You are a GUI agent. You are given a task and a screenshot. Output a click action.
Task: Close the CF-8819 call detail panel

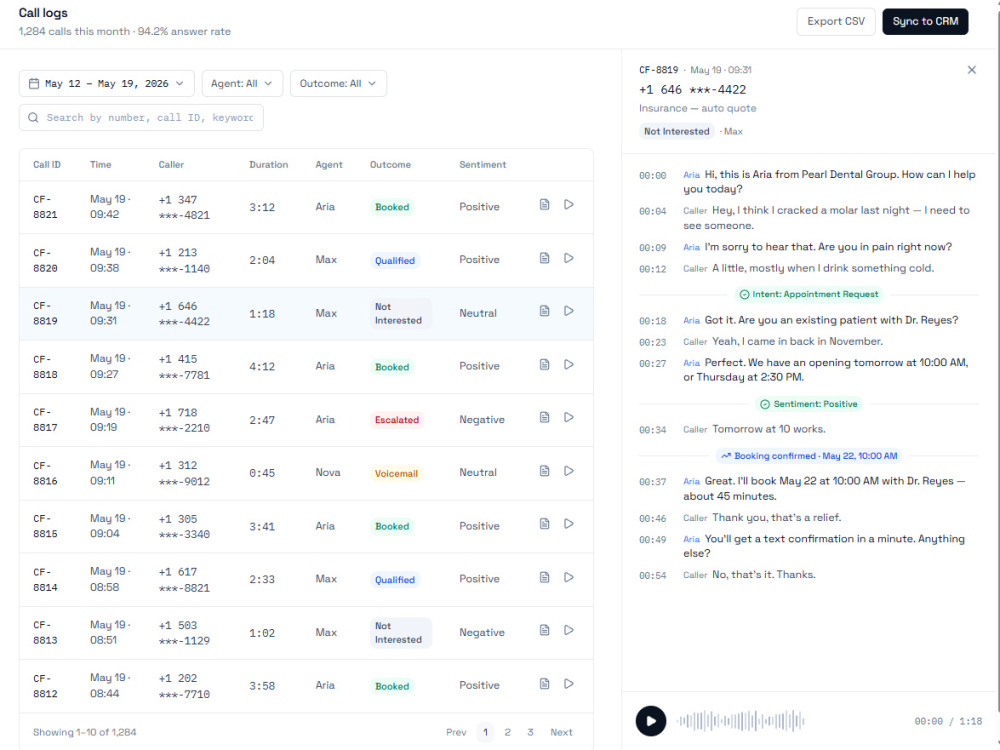(971, 70)
